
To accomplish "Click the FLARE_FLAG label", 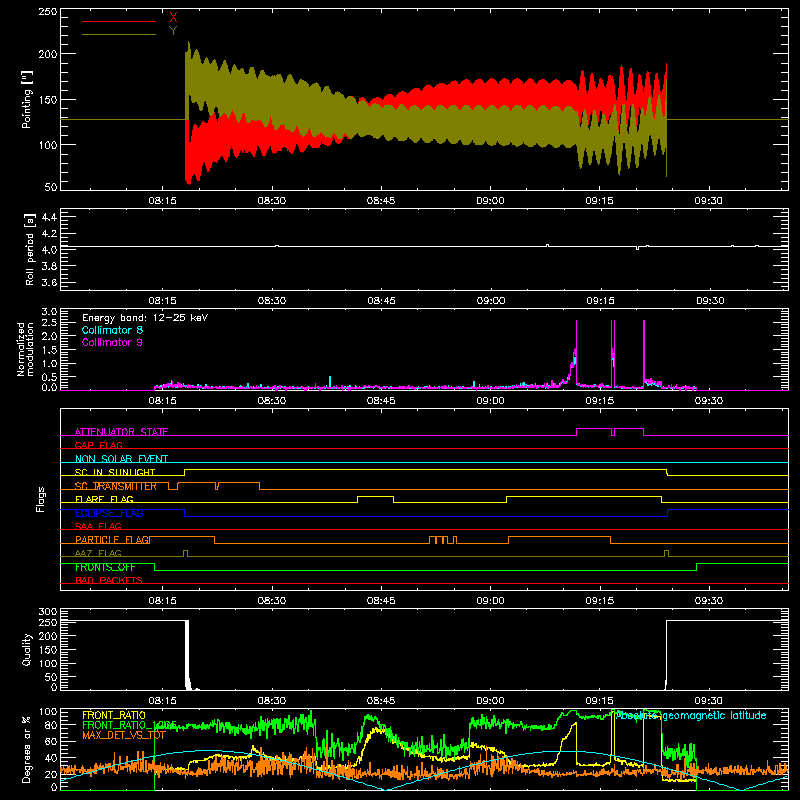I will [104, 499].
